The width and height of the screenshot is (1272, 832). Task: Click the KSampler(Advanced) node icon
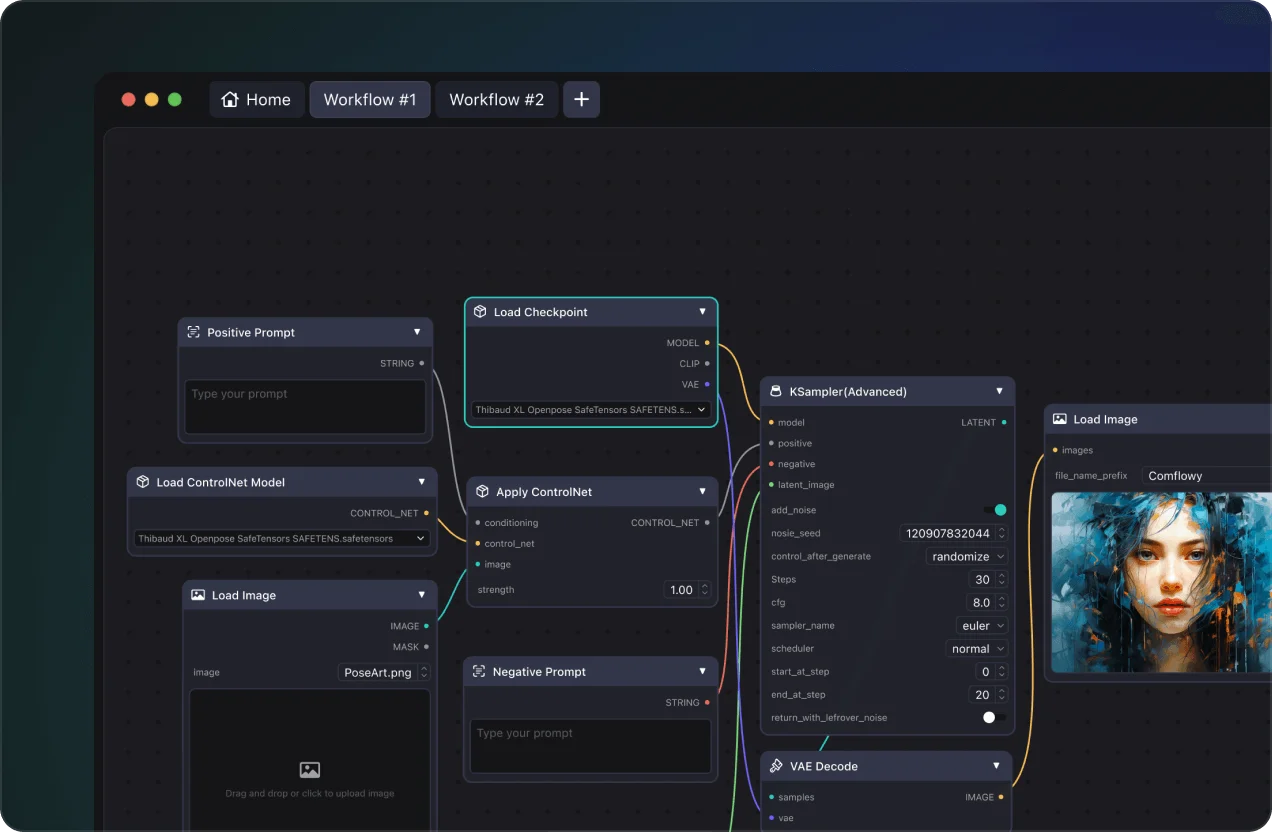click(776, 391)
